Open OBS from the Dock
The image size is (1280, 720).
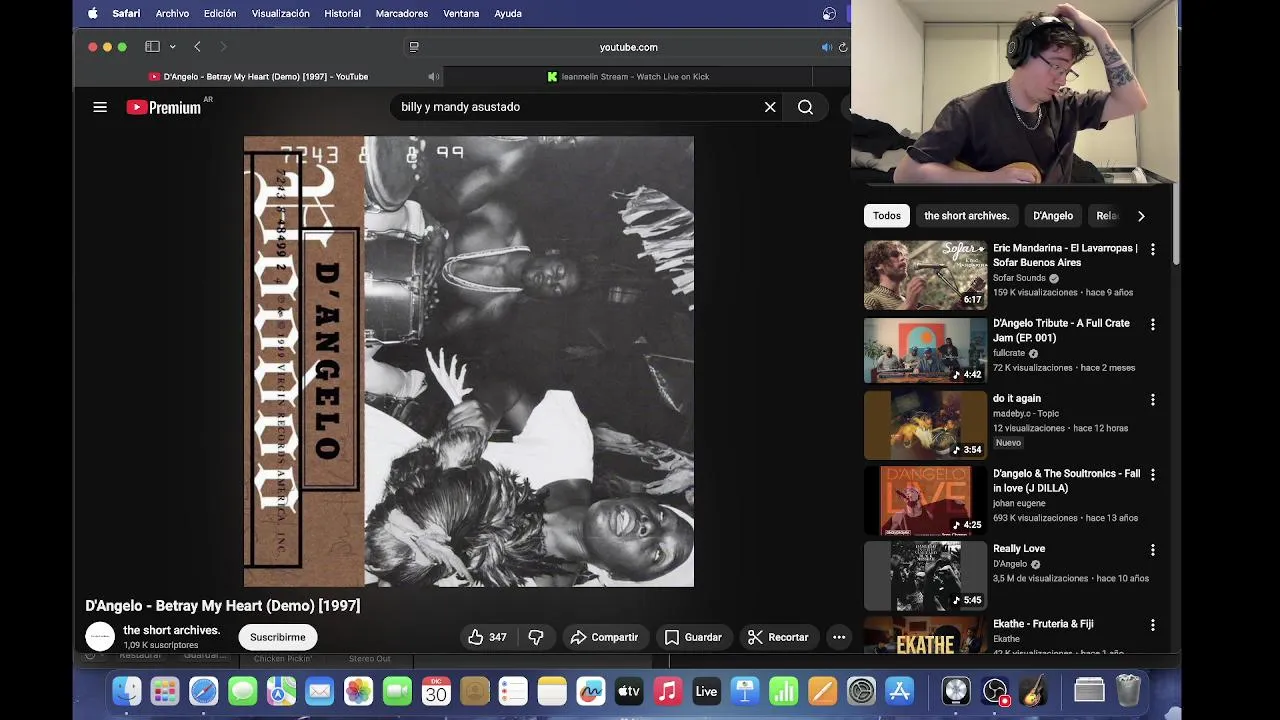(996, 691)
